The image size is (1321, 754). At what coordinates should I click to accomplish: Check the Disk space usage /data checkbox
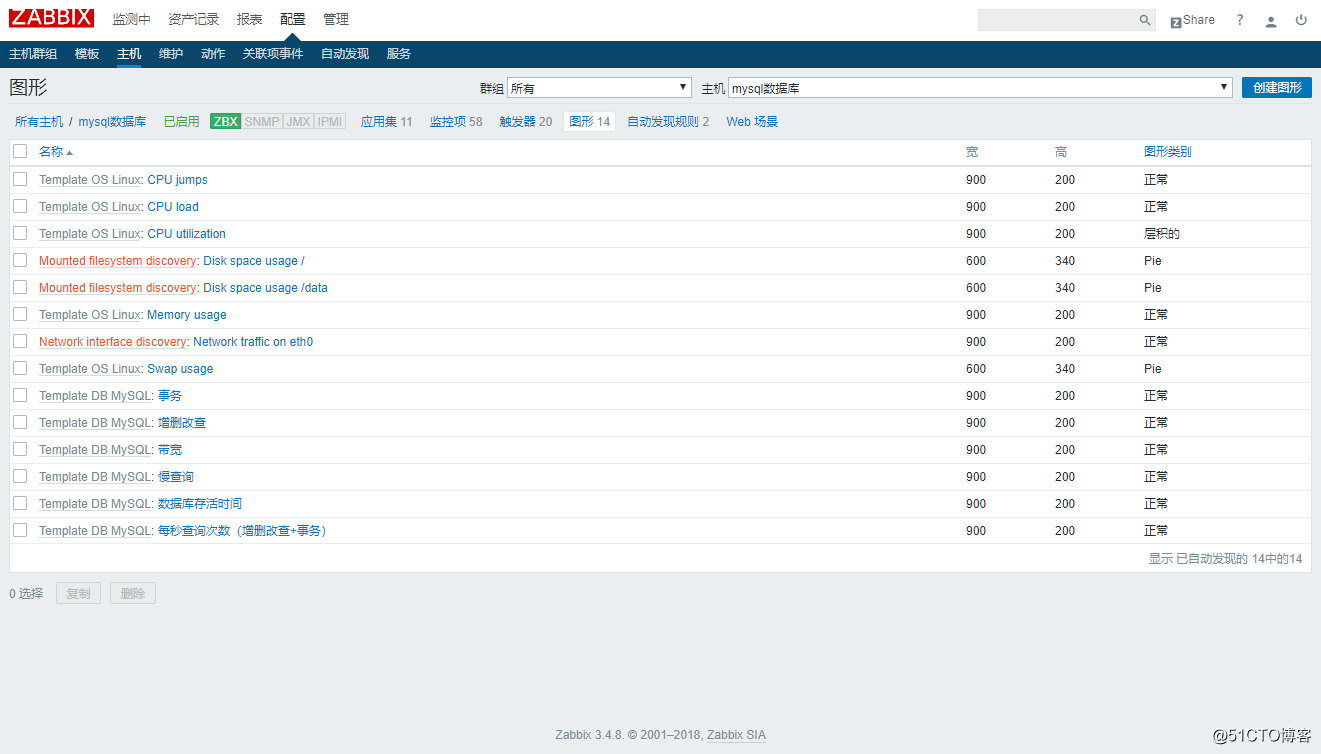[20, 287]
